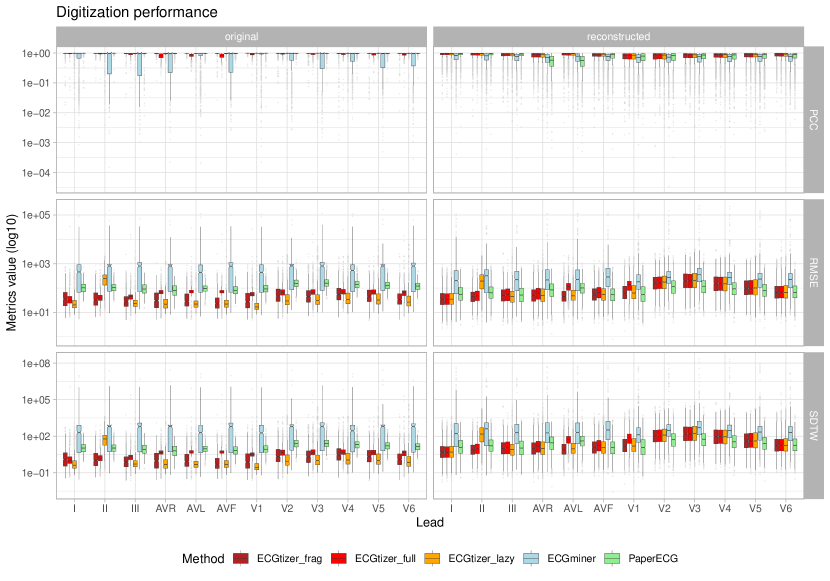Click the 'SDTW' row strip label

pos(814,426)
